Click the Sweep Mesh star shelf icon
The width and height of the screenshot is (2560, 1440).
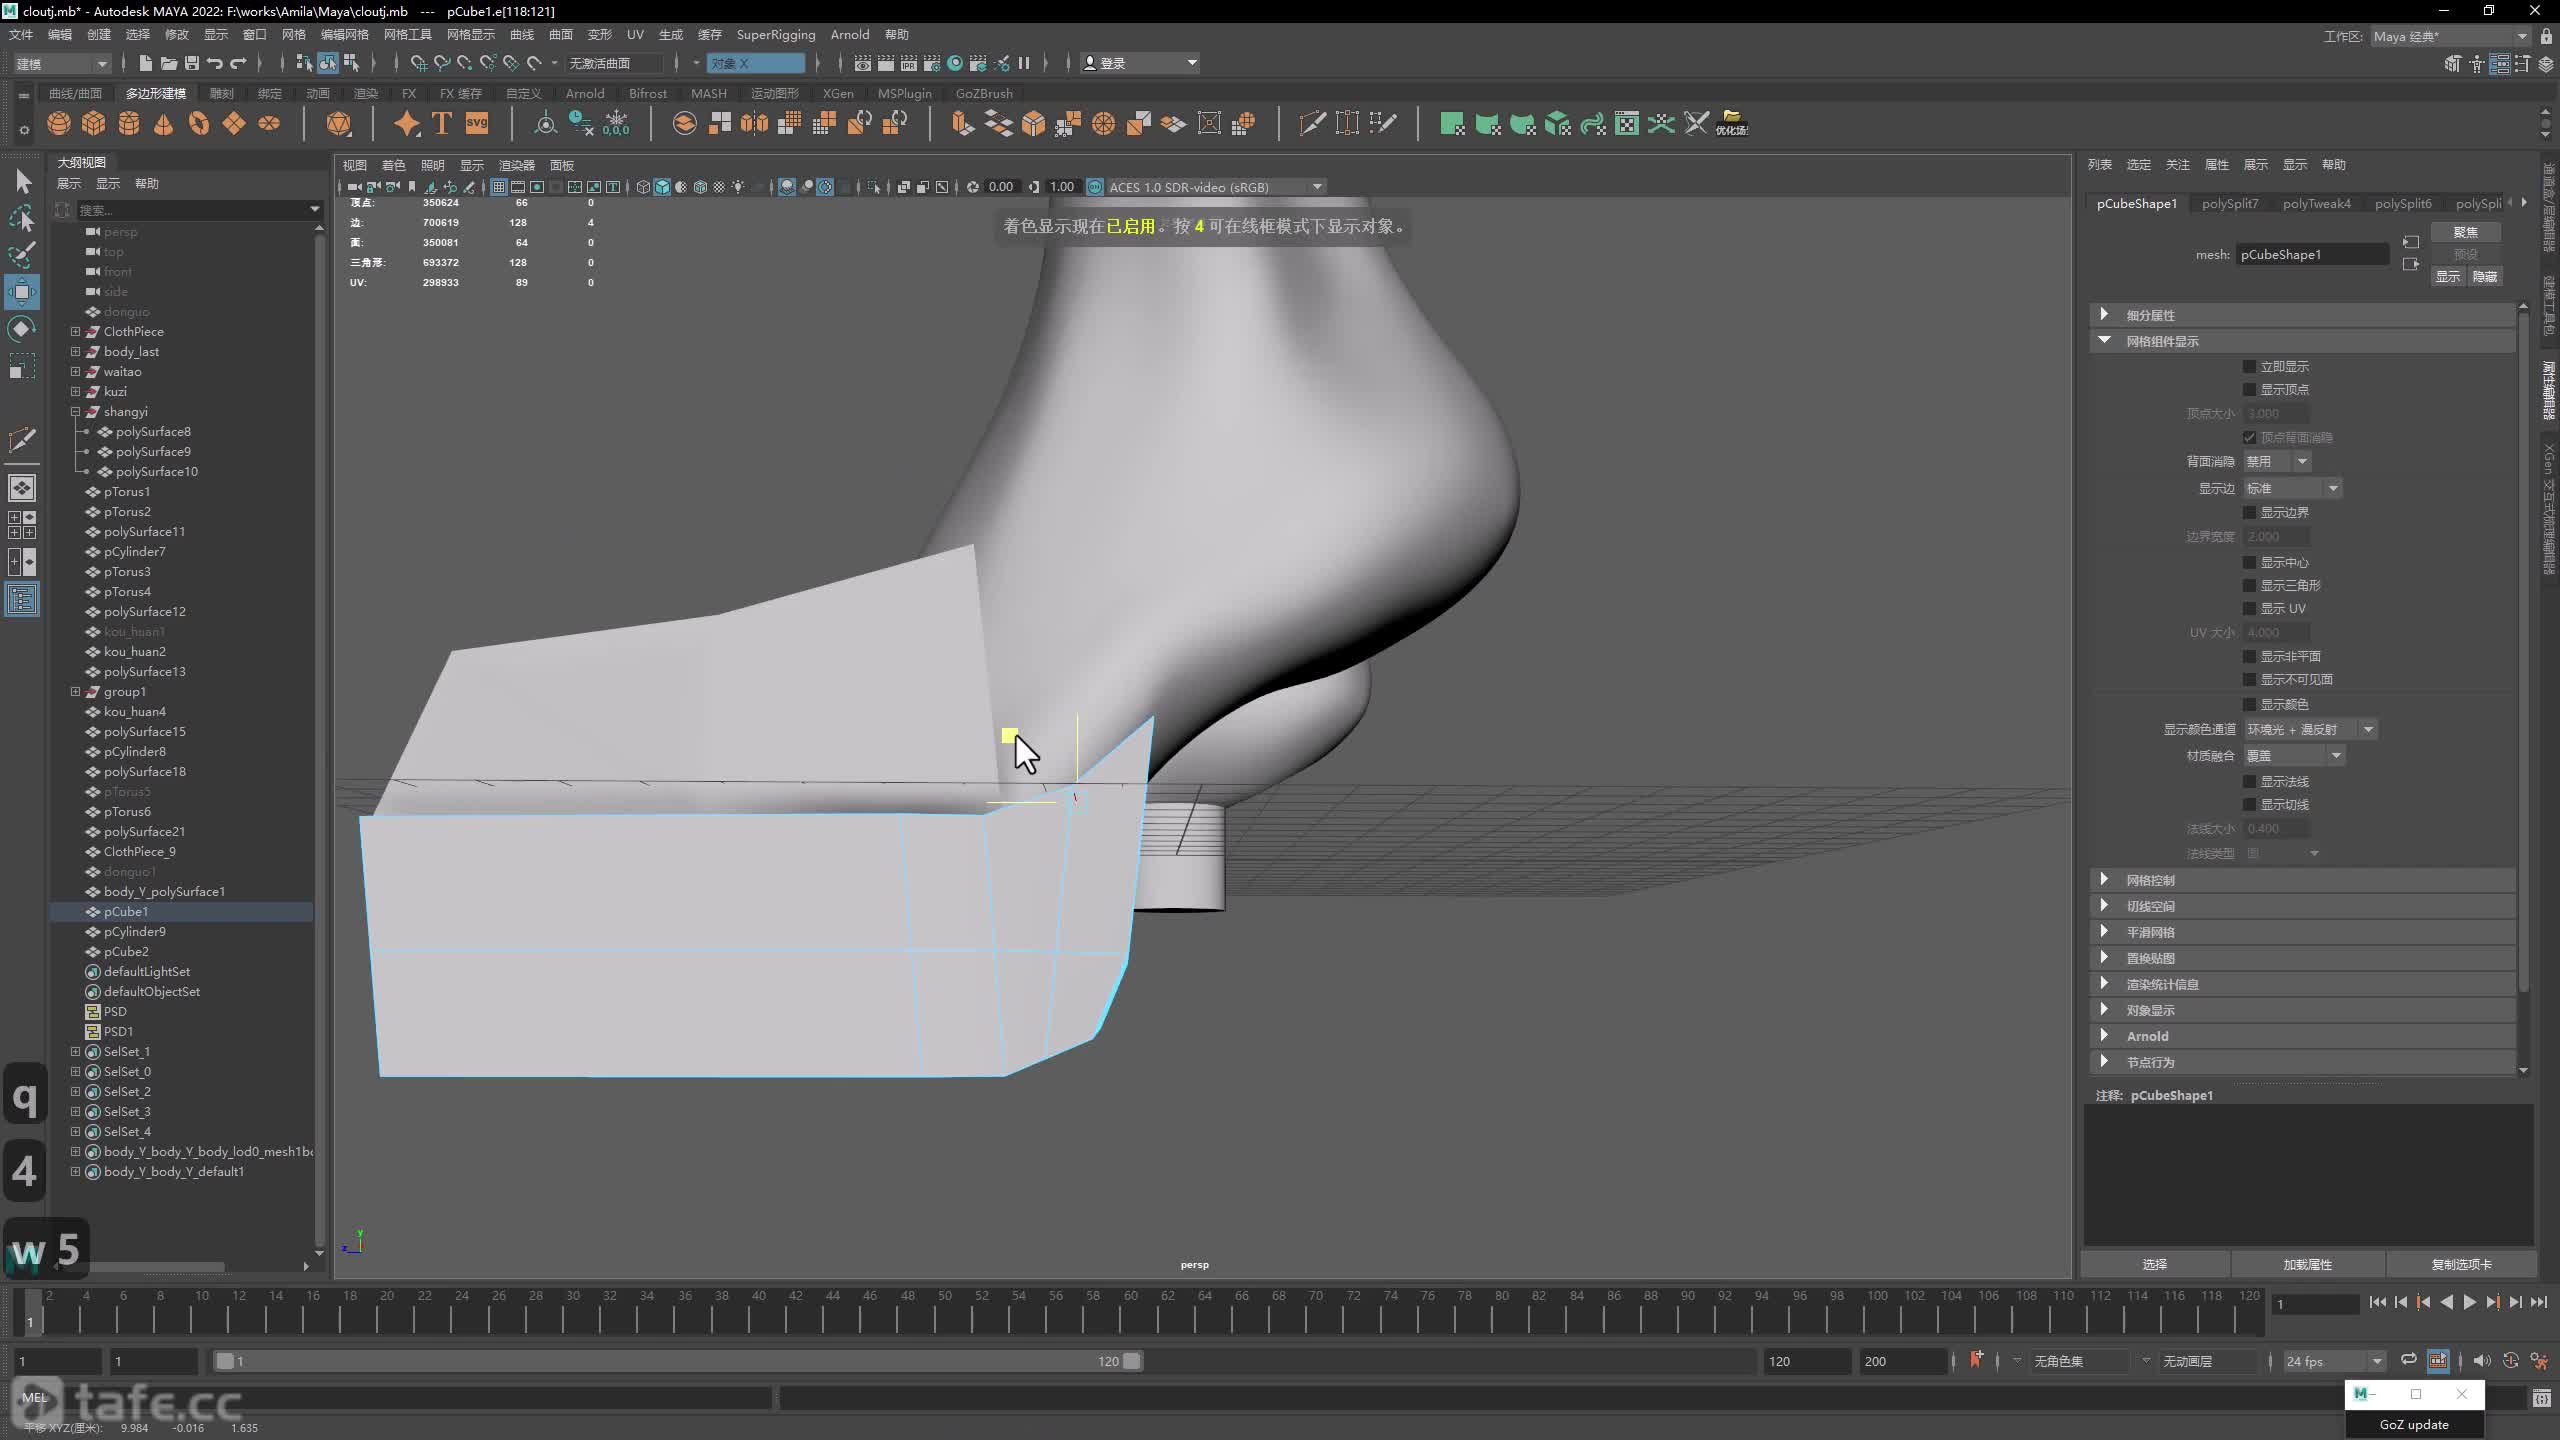[x=407, y=124]
